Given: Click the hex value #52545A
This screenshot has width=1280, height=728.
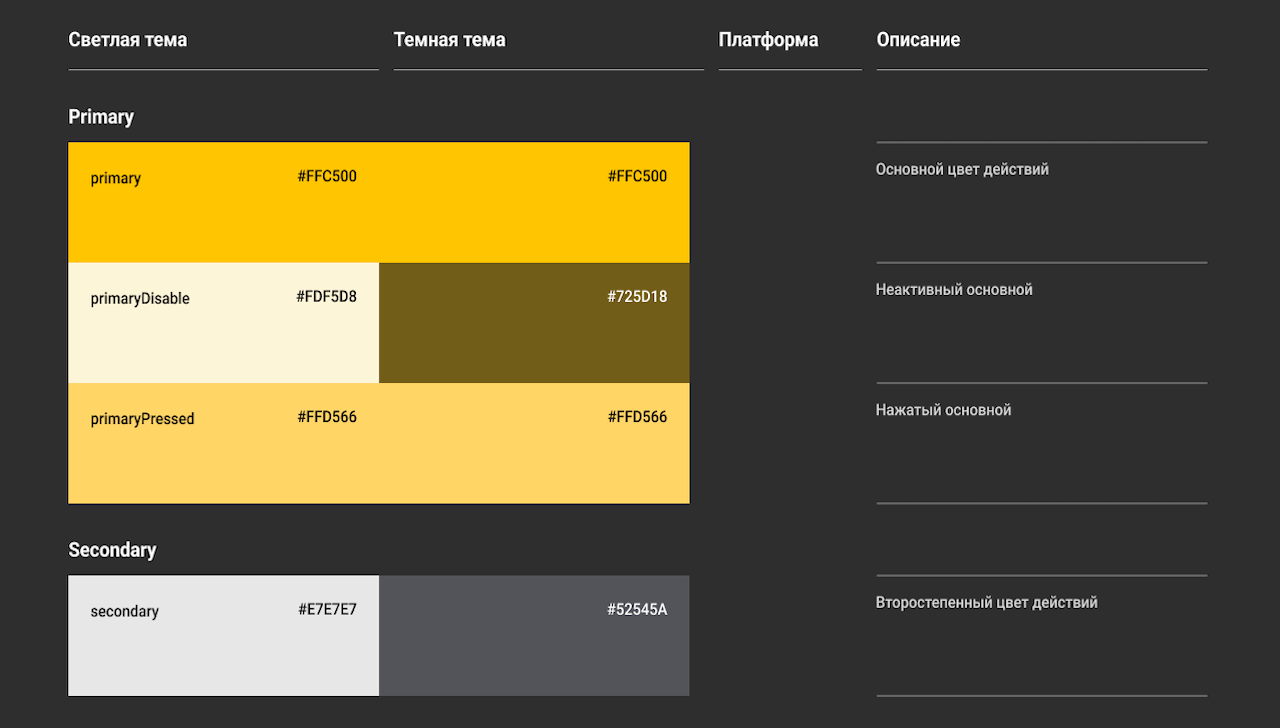Looking at the screenshot, I should 637,610.
